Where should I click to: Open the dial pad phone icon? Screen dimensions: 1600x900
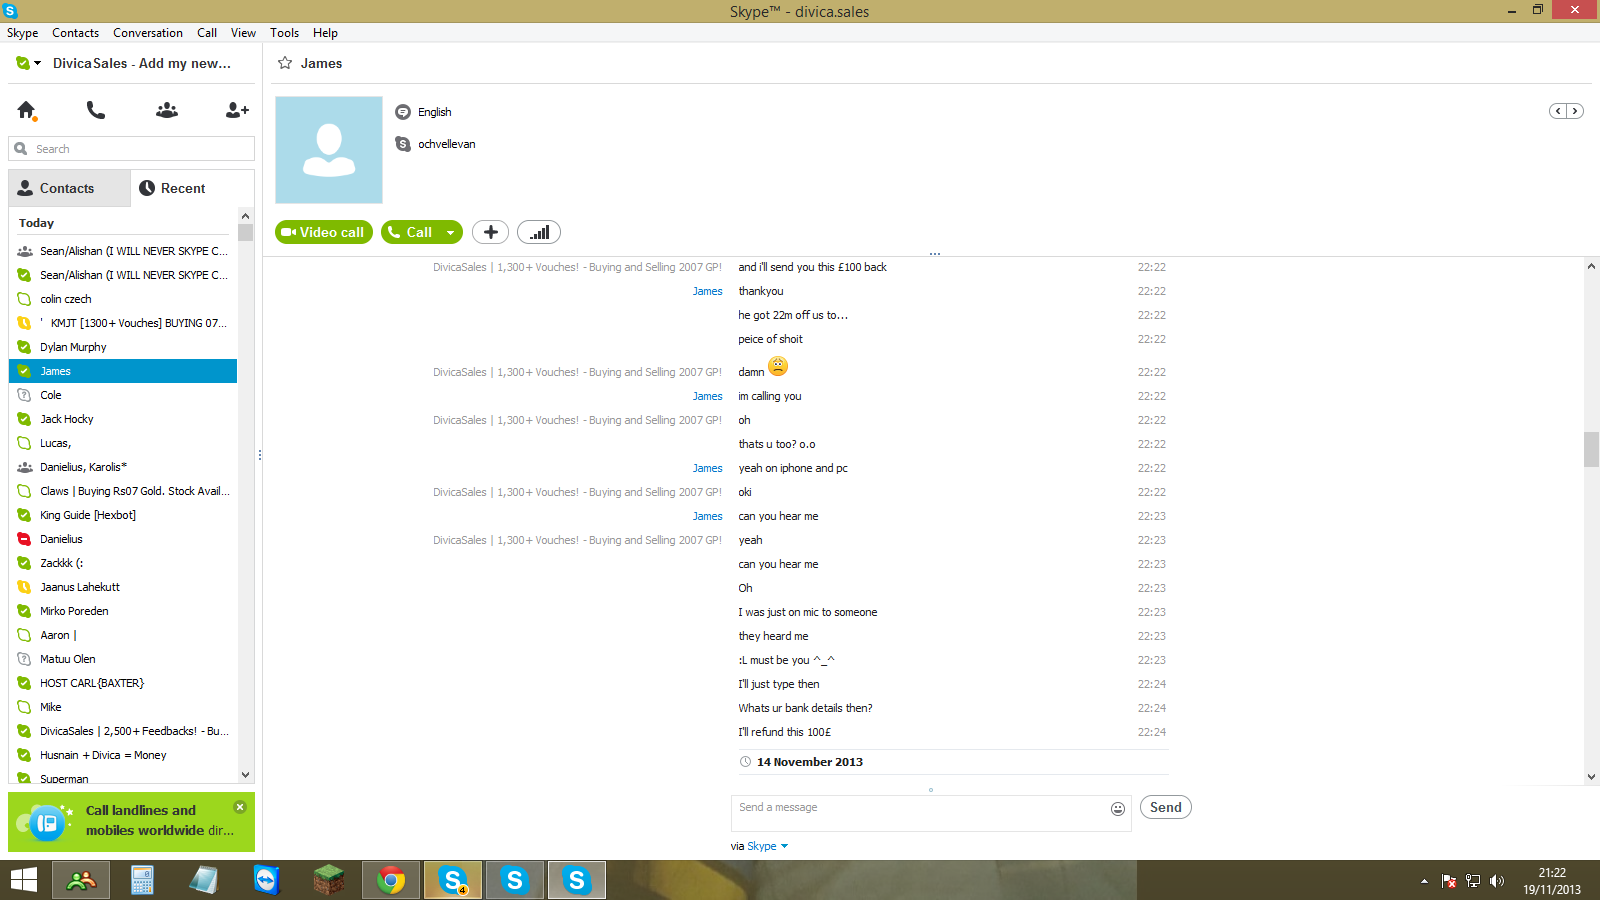pyautogui.click(x=96, y=110)
